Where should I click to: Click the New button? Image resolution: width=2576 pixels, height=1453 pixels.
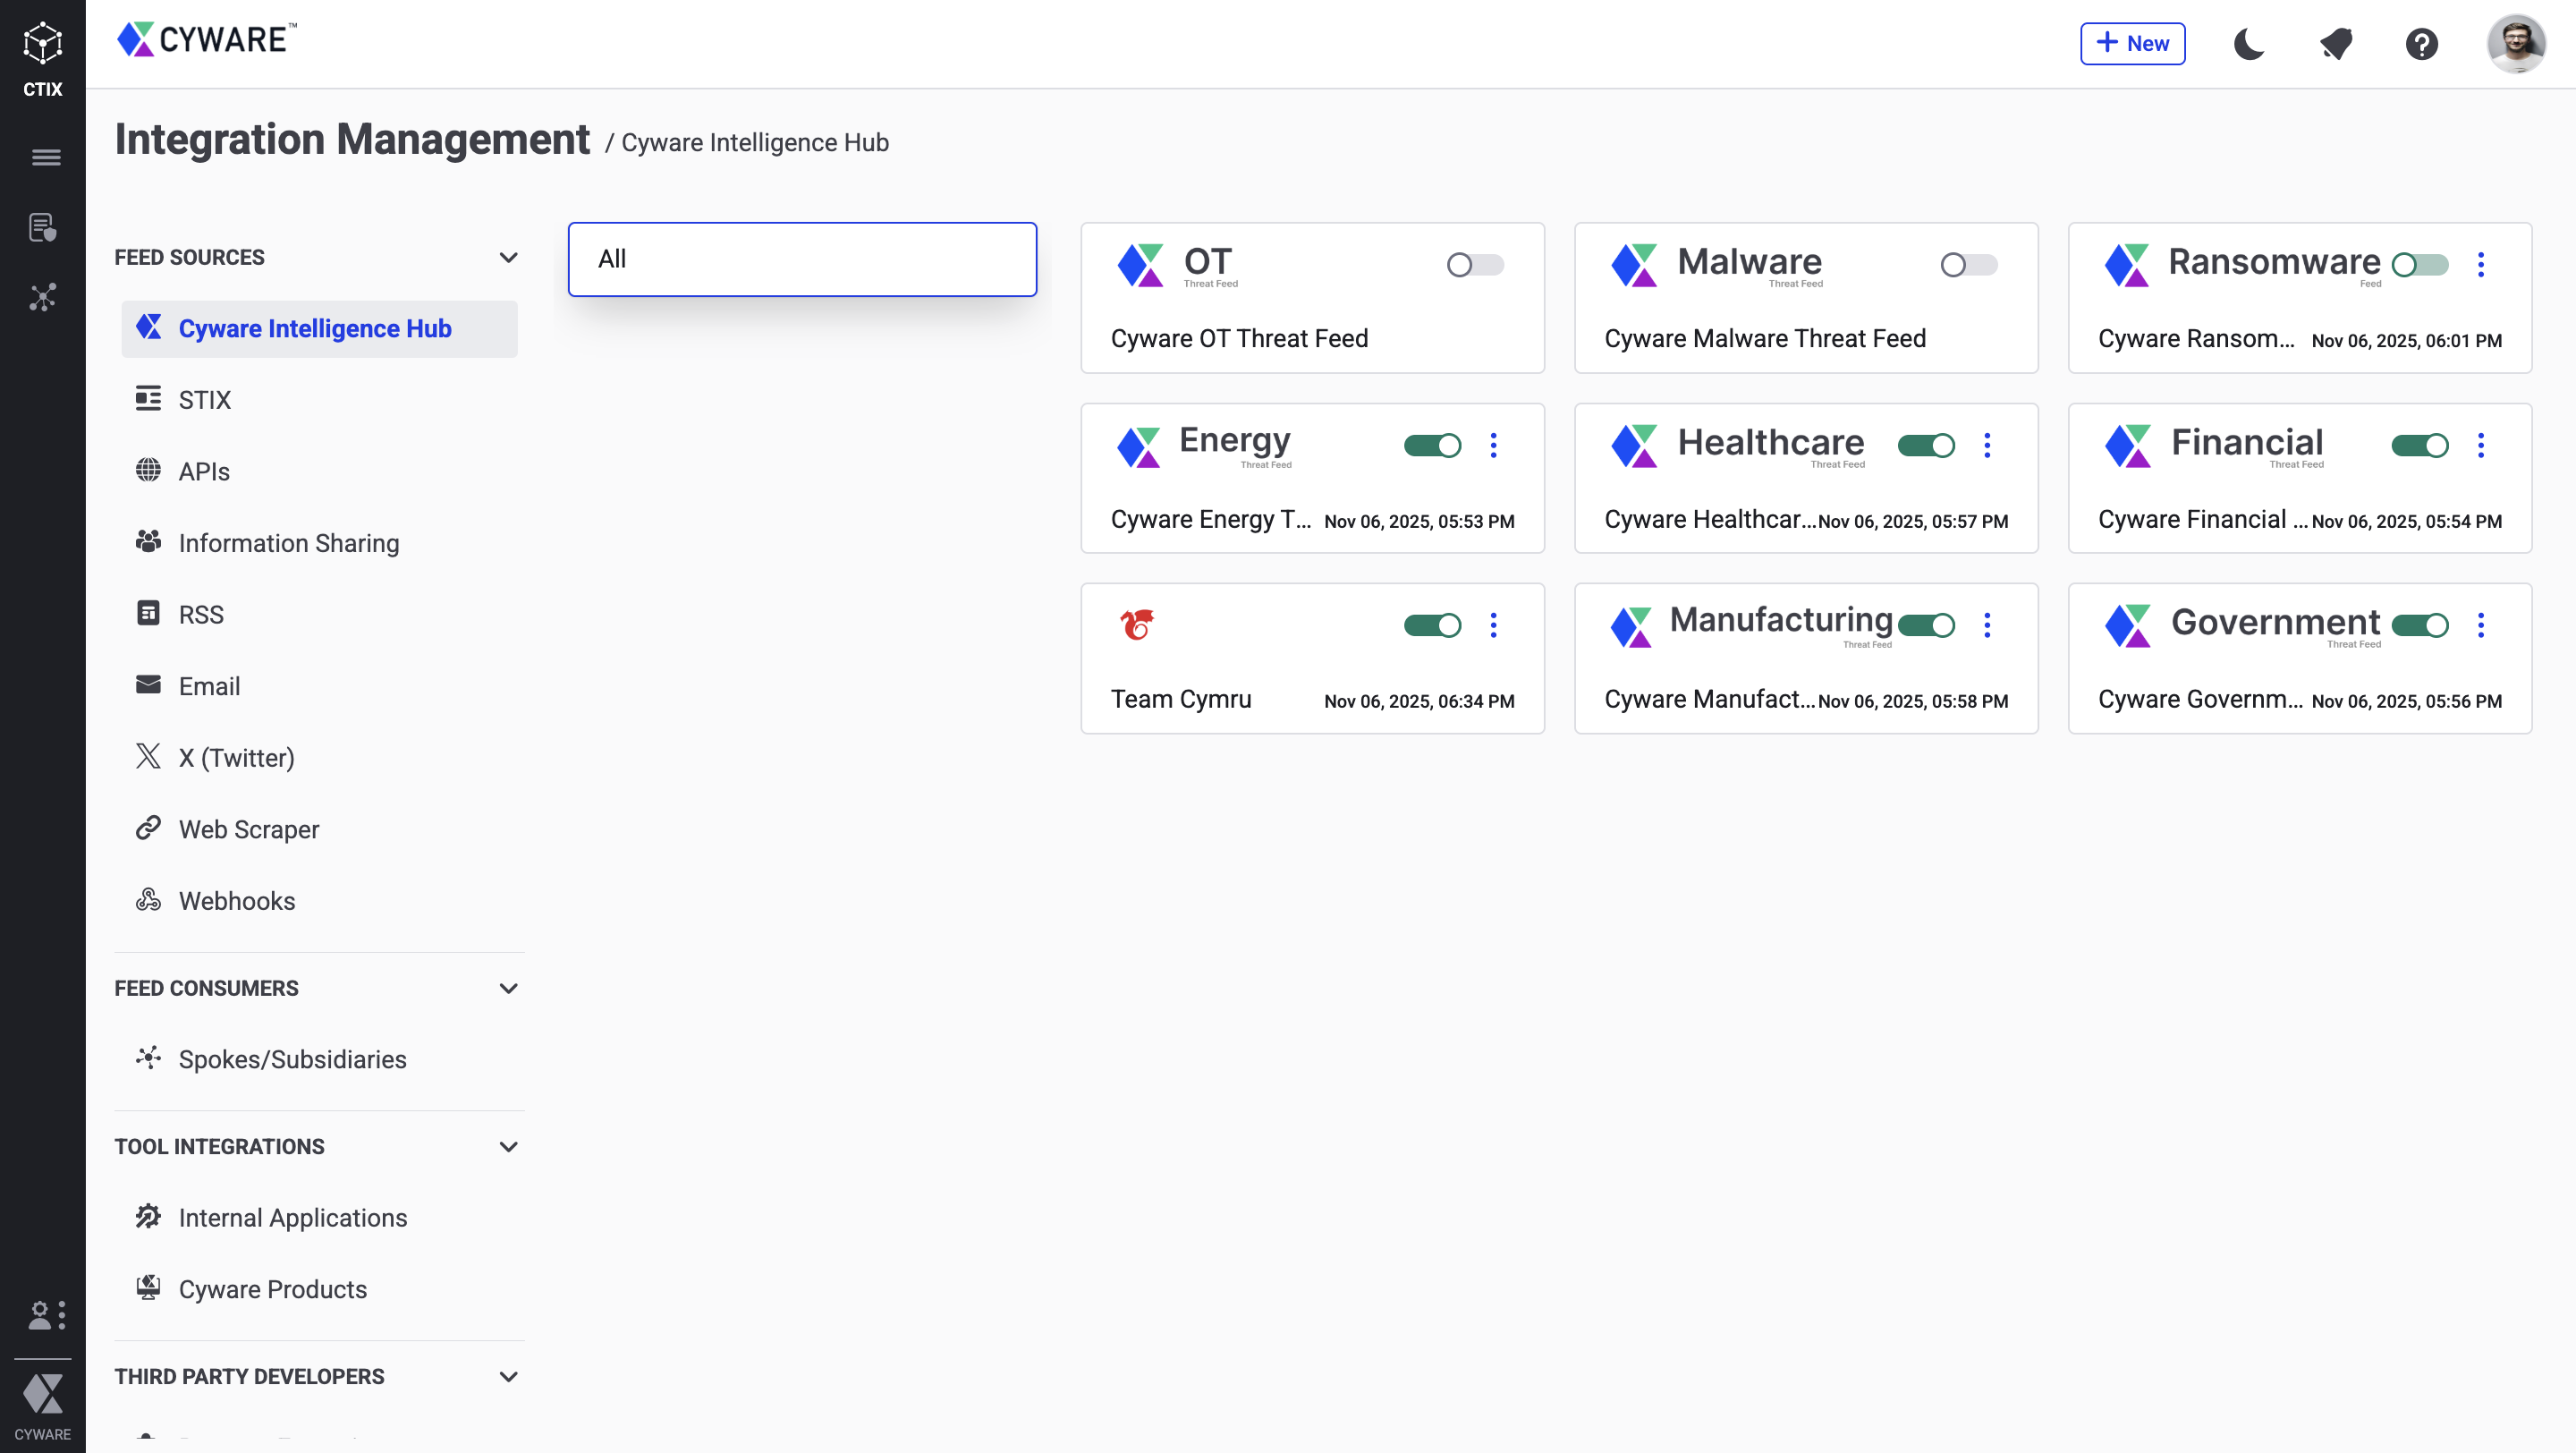click(2132, 44)
